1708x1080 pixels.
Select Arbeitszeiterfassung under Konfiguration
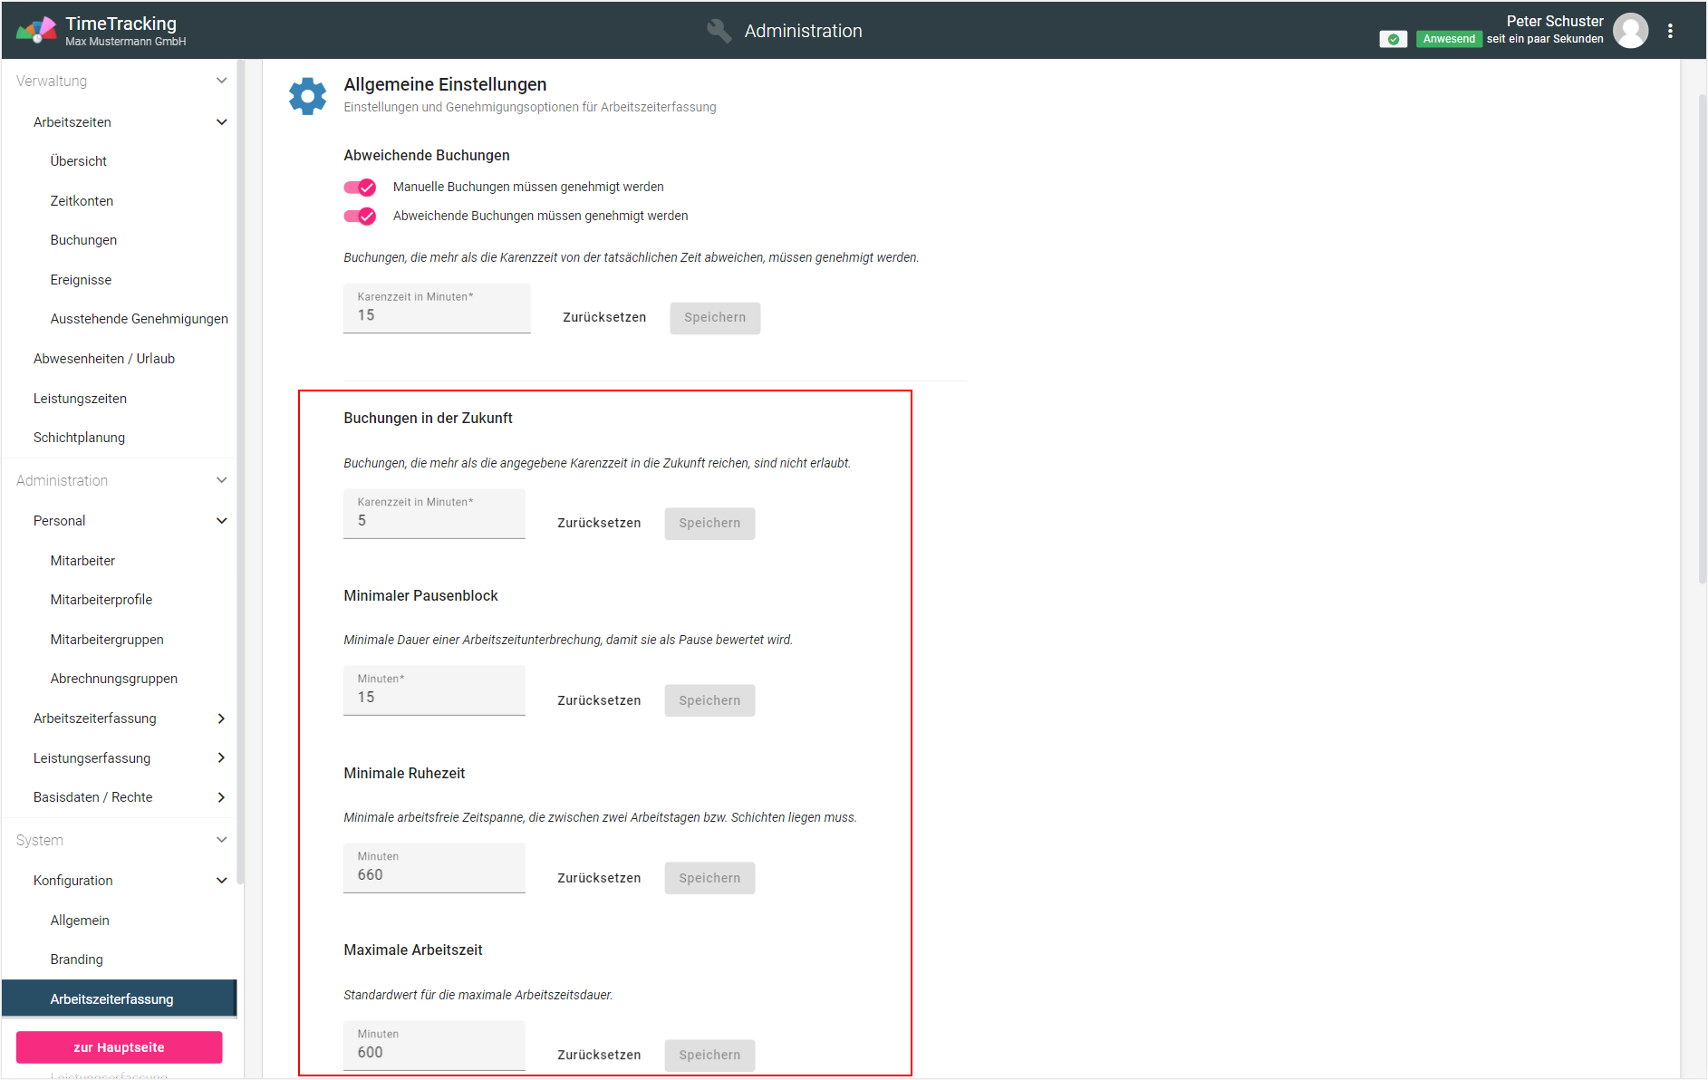click(119, 999)
